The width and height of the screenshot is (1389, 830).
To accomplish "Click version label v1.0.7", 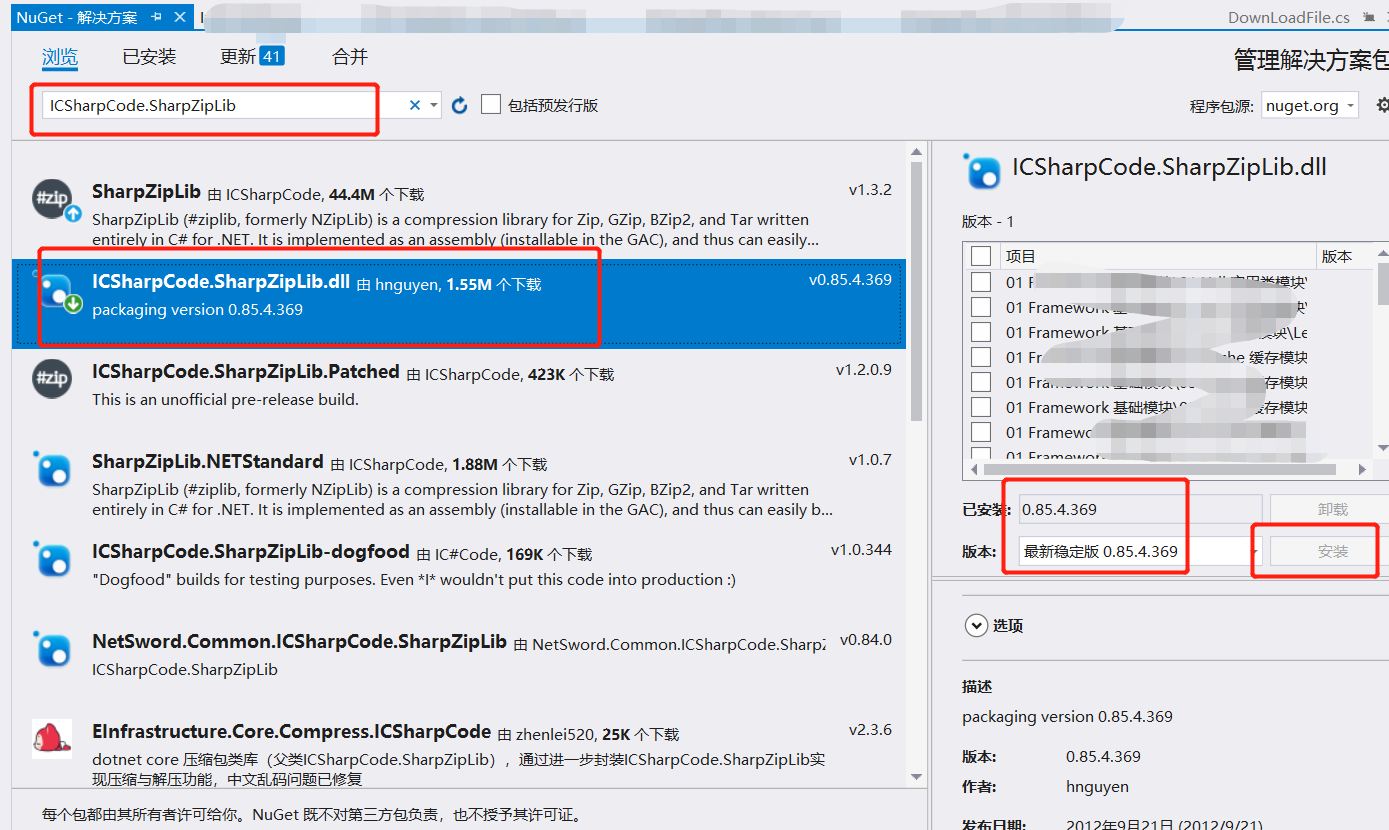I will coord(870,459).
